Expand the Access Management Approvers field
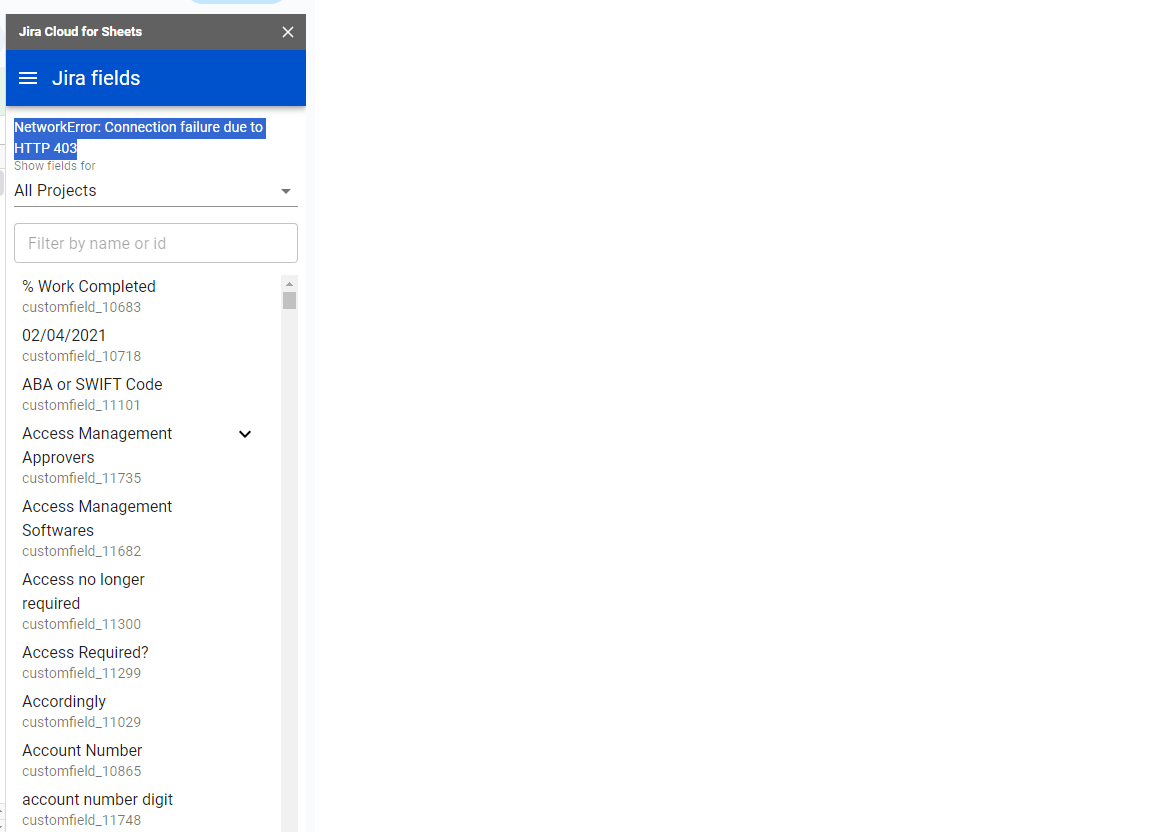This screenshot has width=1152, height=832. [245, 434]
